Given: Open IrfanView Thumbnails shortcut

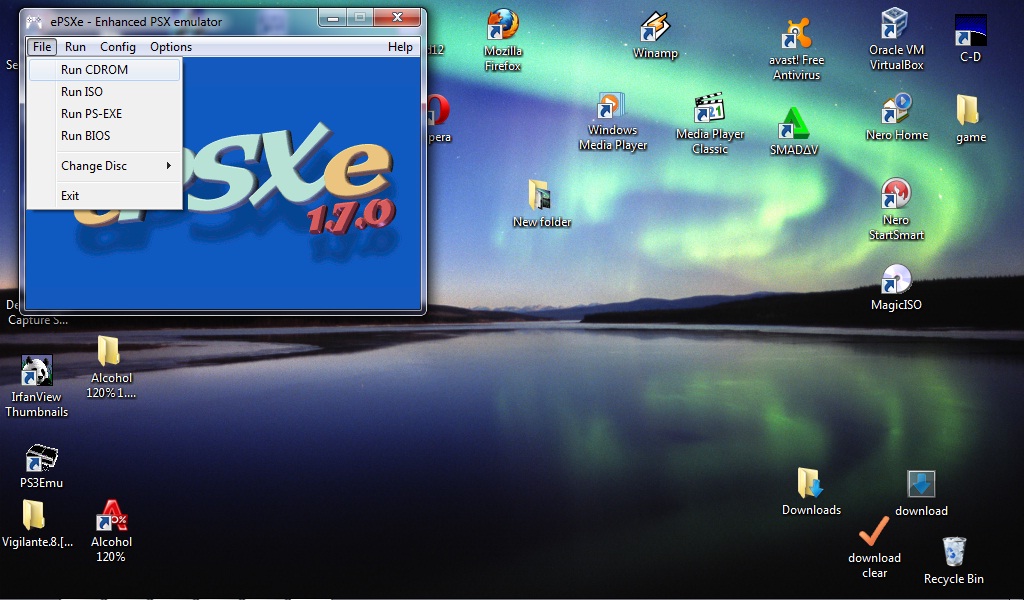Looking at the screenshot, I should [37, 387].
